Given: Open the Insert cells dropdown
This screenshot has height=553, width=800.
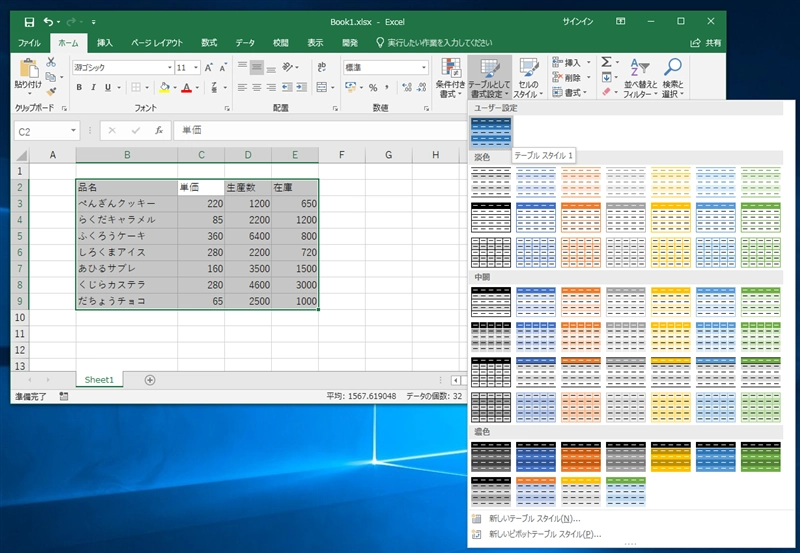Looking at the screenshot, I should click(589, 62).
